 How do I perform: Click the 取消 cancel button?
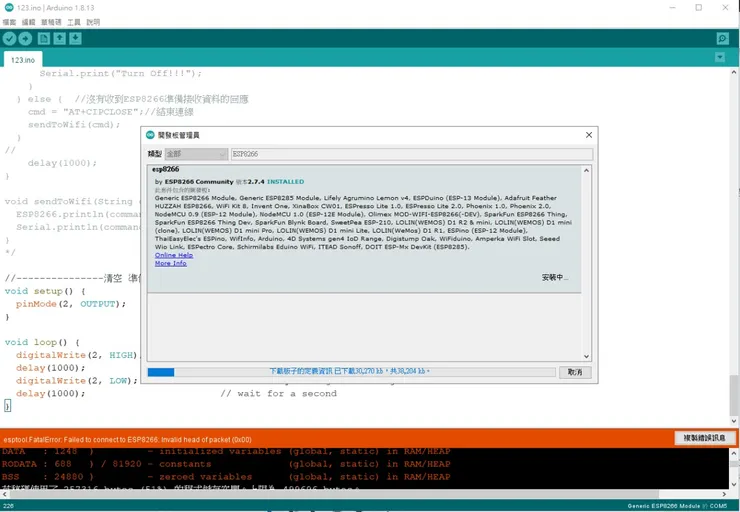pos(575,372)
